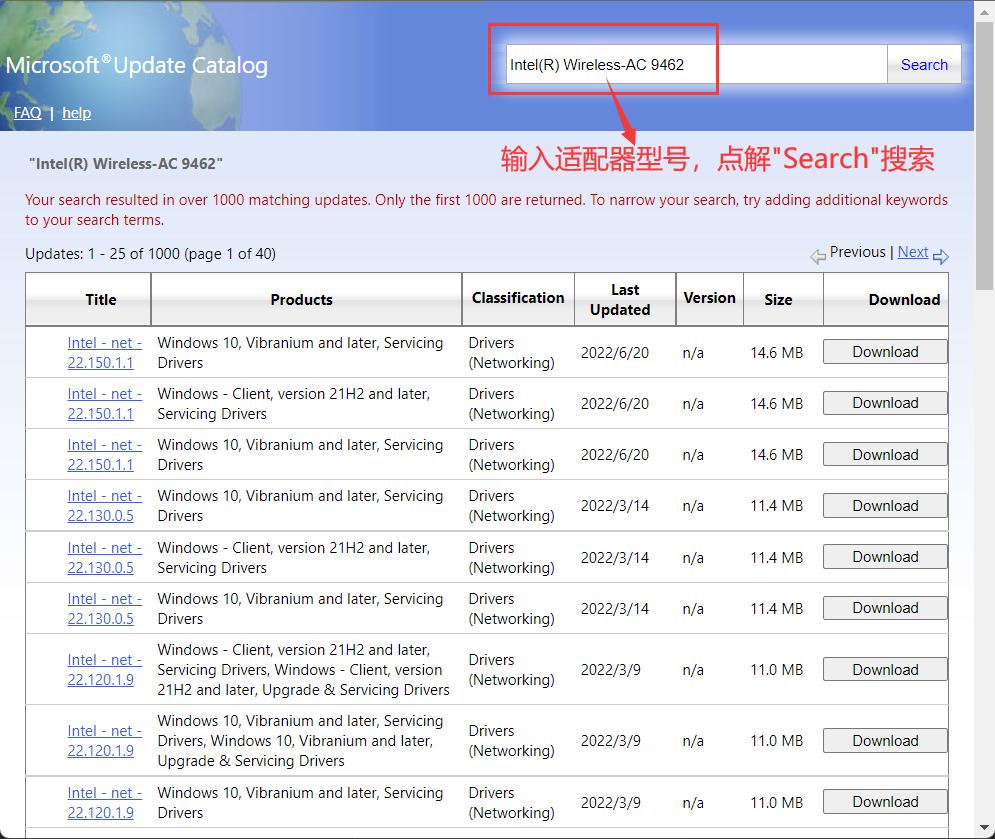
Task: Click the Classification column header
Action: click(517, 299)
